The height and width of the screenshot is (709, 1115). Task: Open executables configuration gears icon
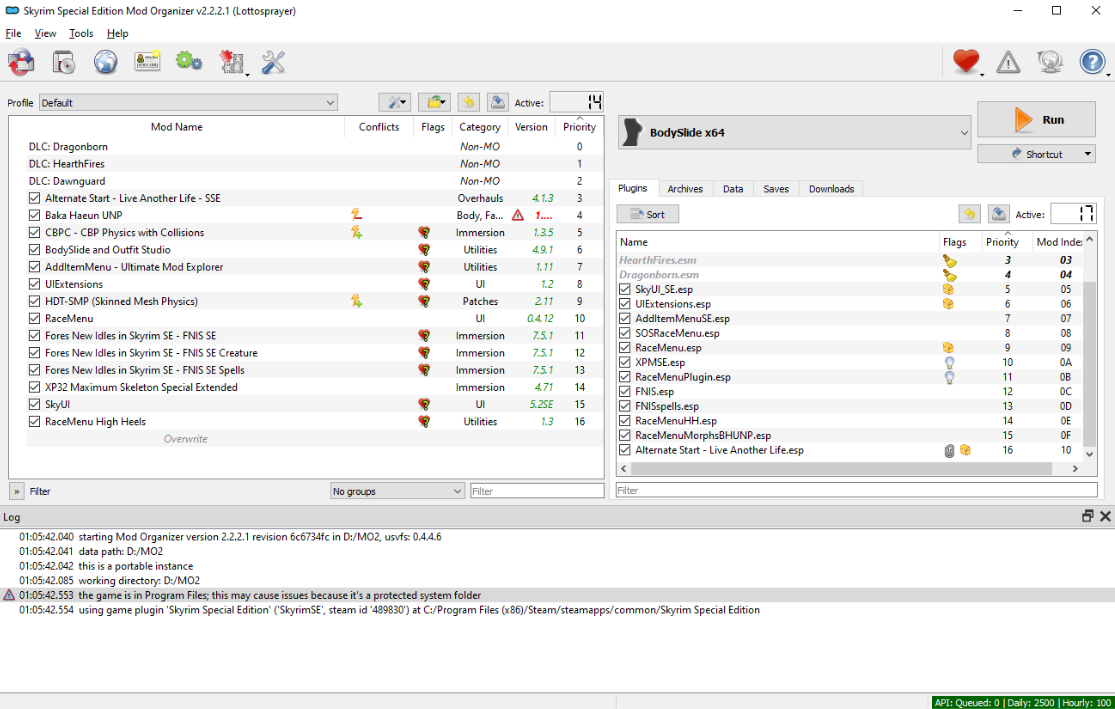[x=189, y=62]
